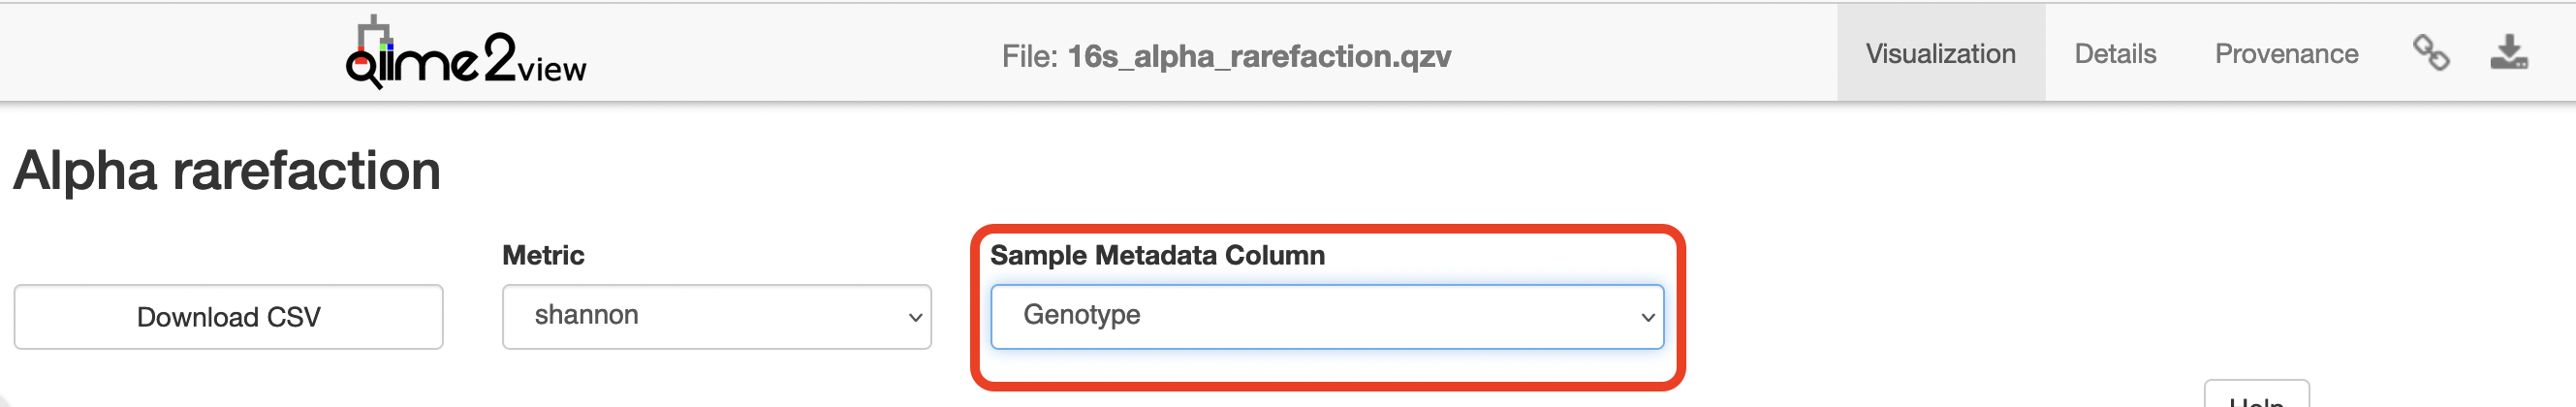Click the chevron arrow on the shannon dropdown
Viewport: 2576px width, 407px height.
tap(914, 317)
